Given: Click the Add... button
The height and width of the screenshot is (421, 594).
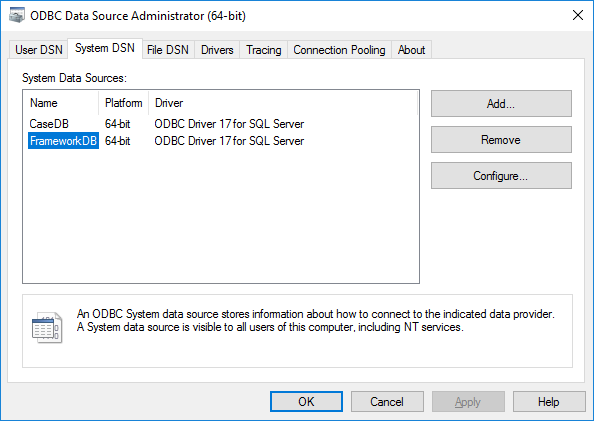Looking at the screenshot, I should pyautogui.click(x=501, y=103).
